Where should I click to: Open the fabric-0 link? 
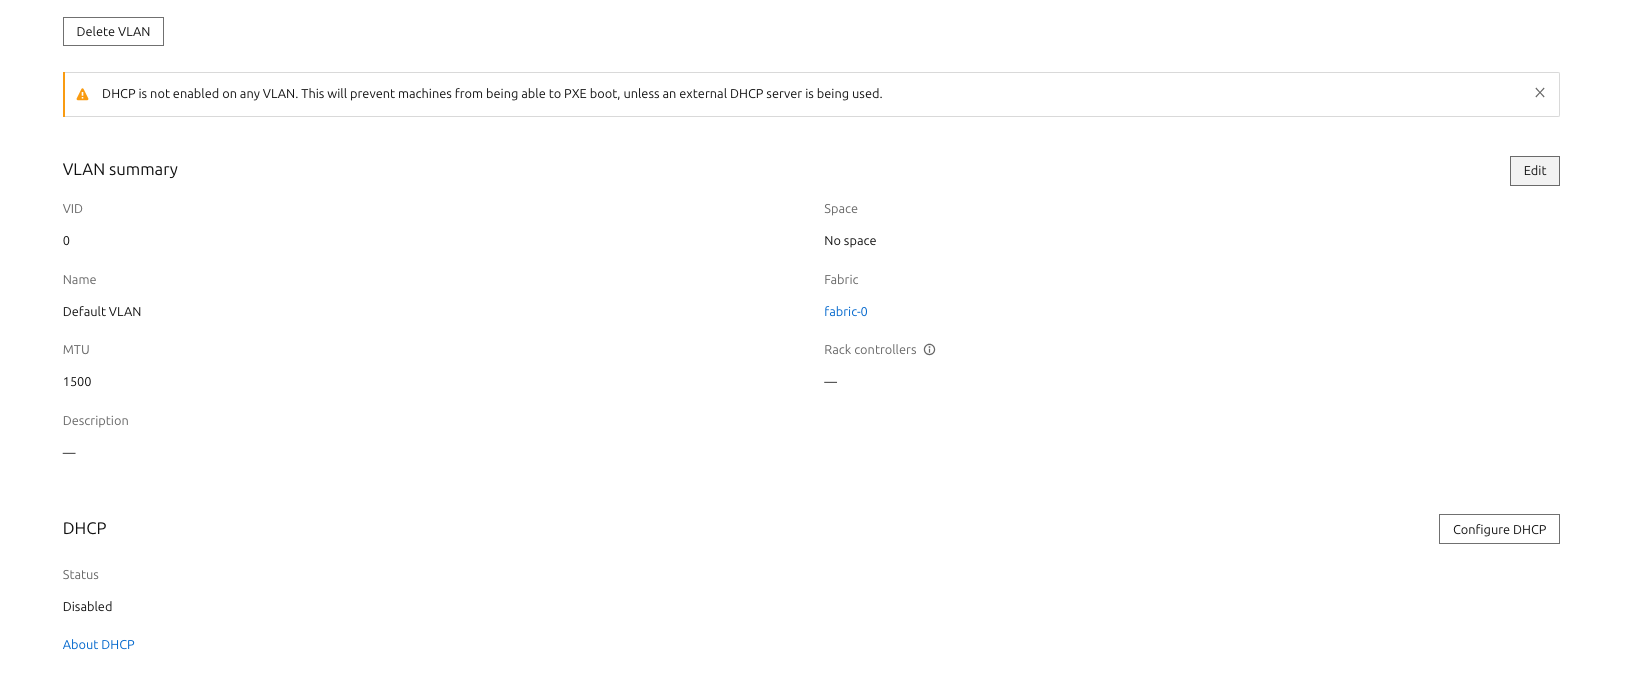[845, 312]
